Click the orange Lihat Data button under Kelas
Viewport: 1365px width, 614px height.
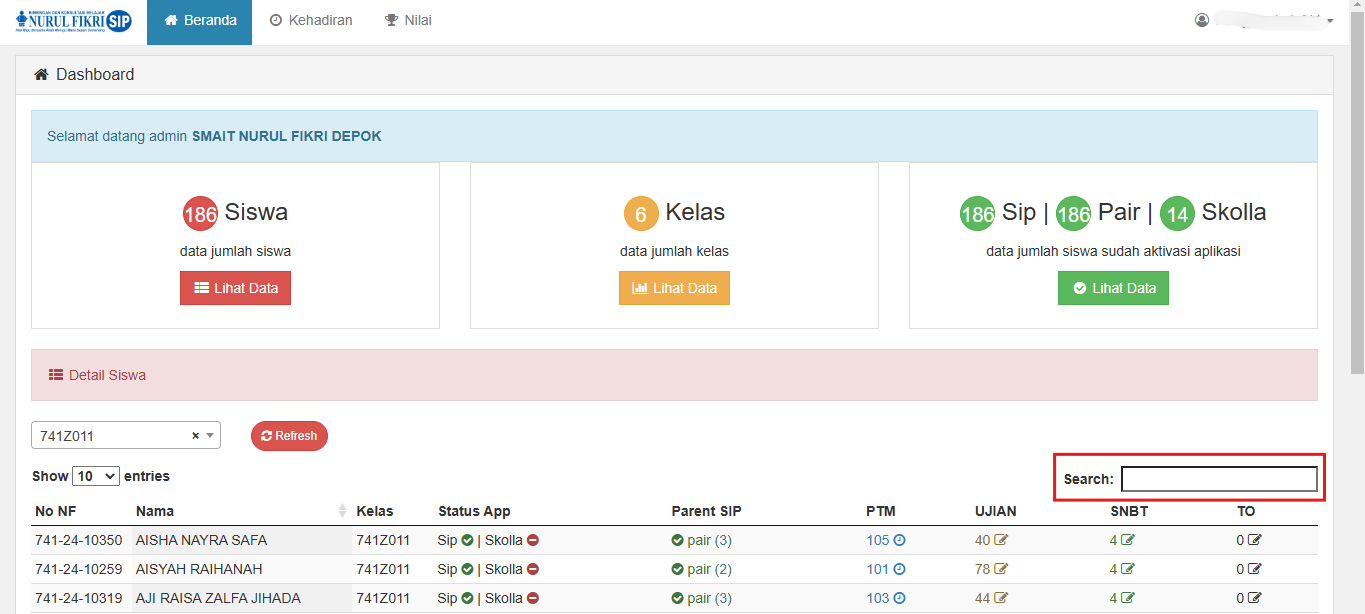click(674, 288)
